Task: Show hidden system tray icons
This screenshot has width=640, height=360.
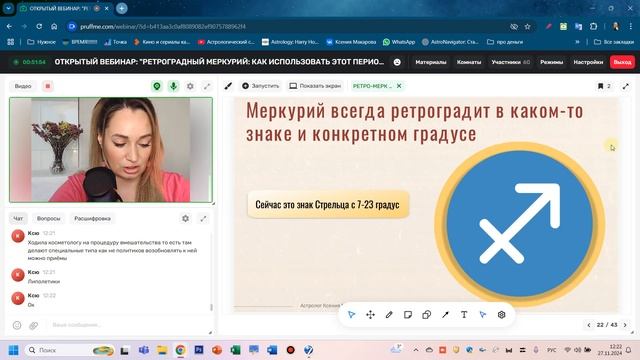Action: pos(416,350)
